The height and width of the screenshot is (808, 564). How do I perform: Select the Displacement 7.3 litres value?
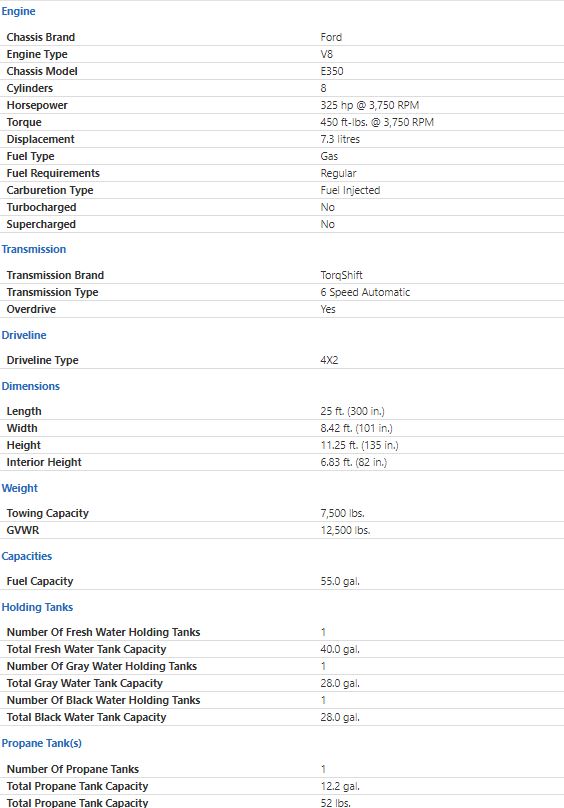pyautogui.click(x=340, y=139)
